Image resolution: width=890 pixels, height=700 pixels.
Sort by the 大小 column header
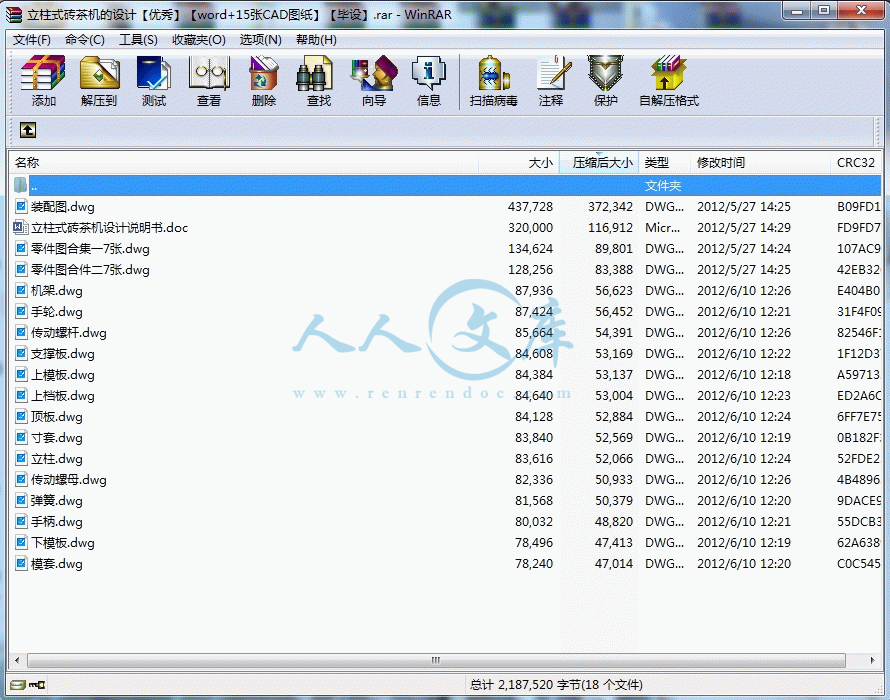(x=519, y=163)
